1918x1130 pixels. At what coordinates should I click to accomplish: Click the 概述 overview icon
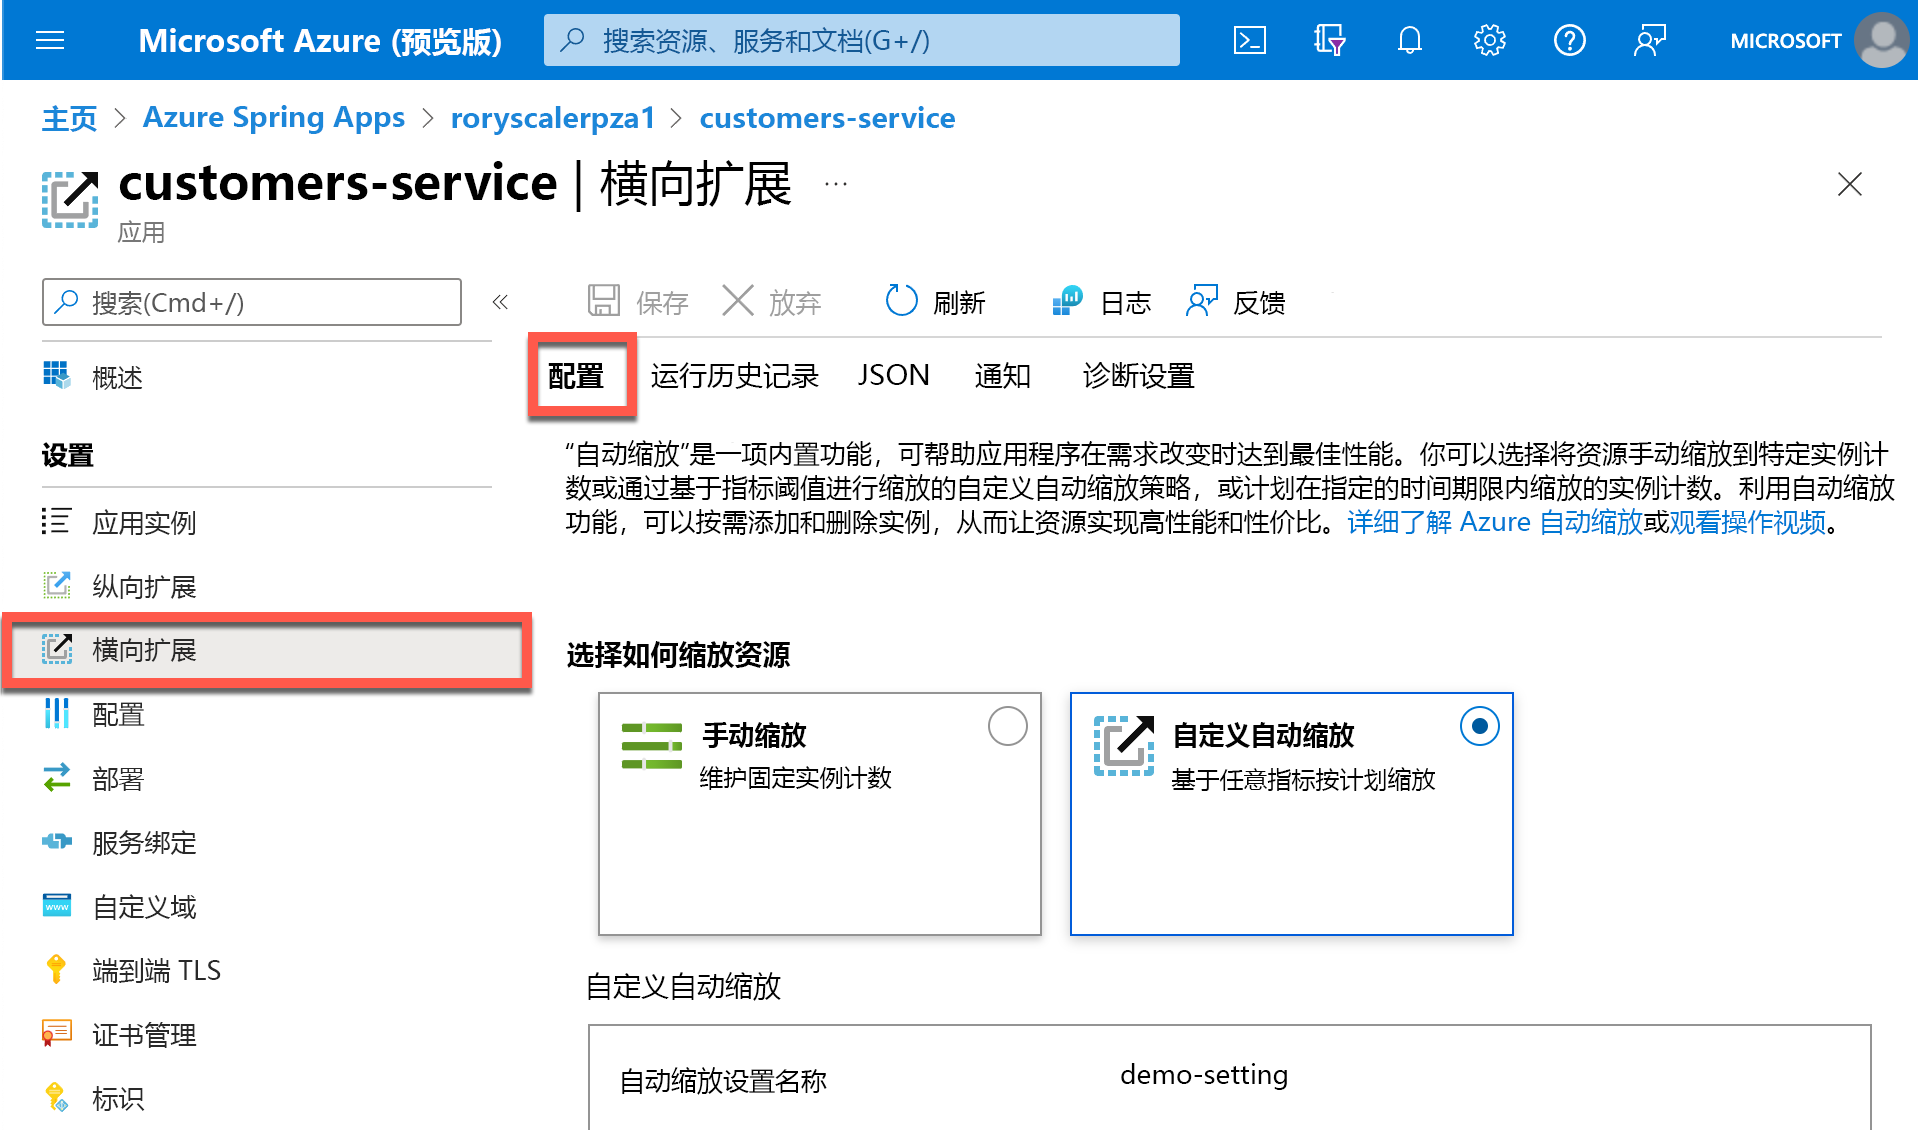coord(57,376)
